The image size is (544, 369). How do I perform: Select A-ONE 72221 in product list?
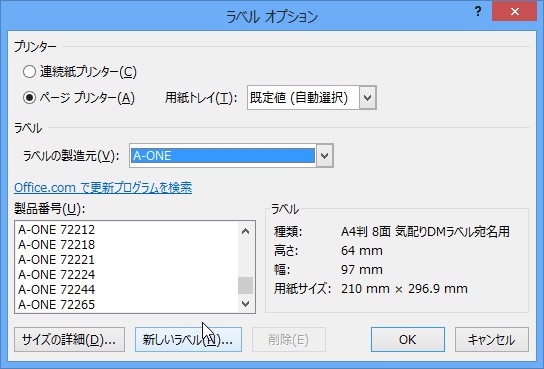coord(127,260)
